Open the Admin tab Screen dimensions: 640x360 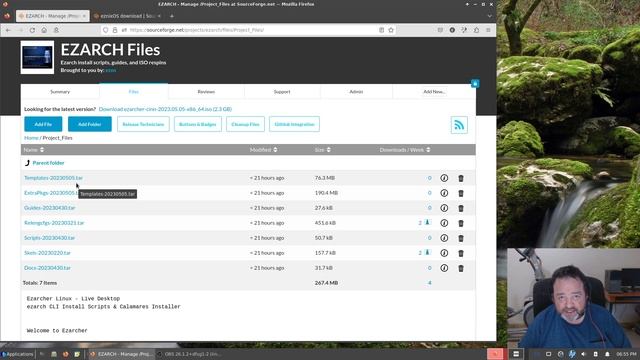356,92
